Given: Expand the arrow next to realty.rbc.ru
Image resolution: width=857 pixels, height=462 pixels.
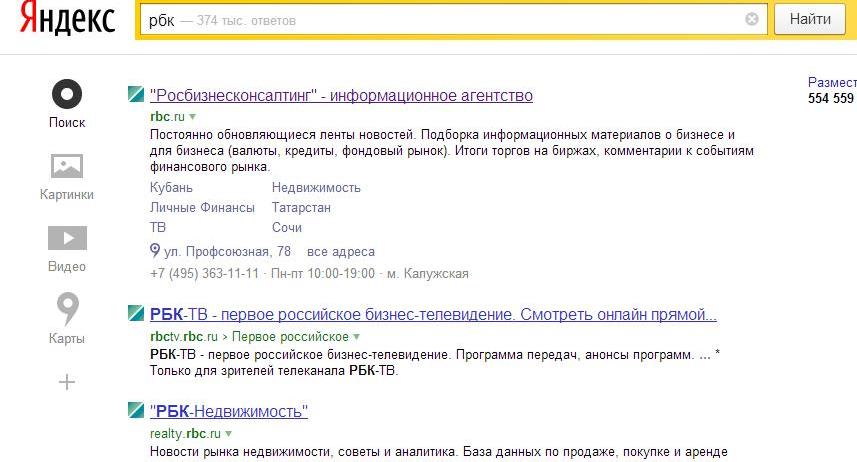Looking at the screenshot, I should click(228, 434).
